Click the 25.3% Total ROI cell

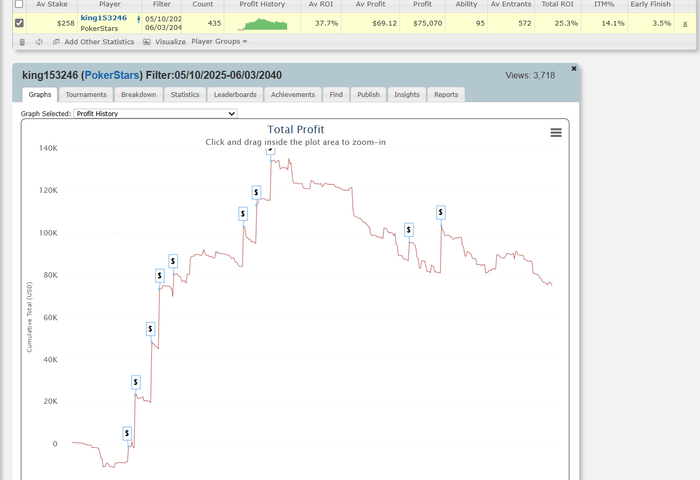558,23
